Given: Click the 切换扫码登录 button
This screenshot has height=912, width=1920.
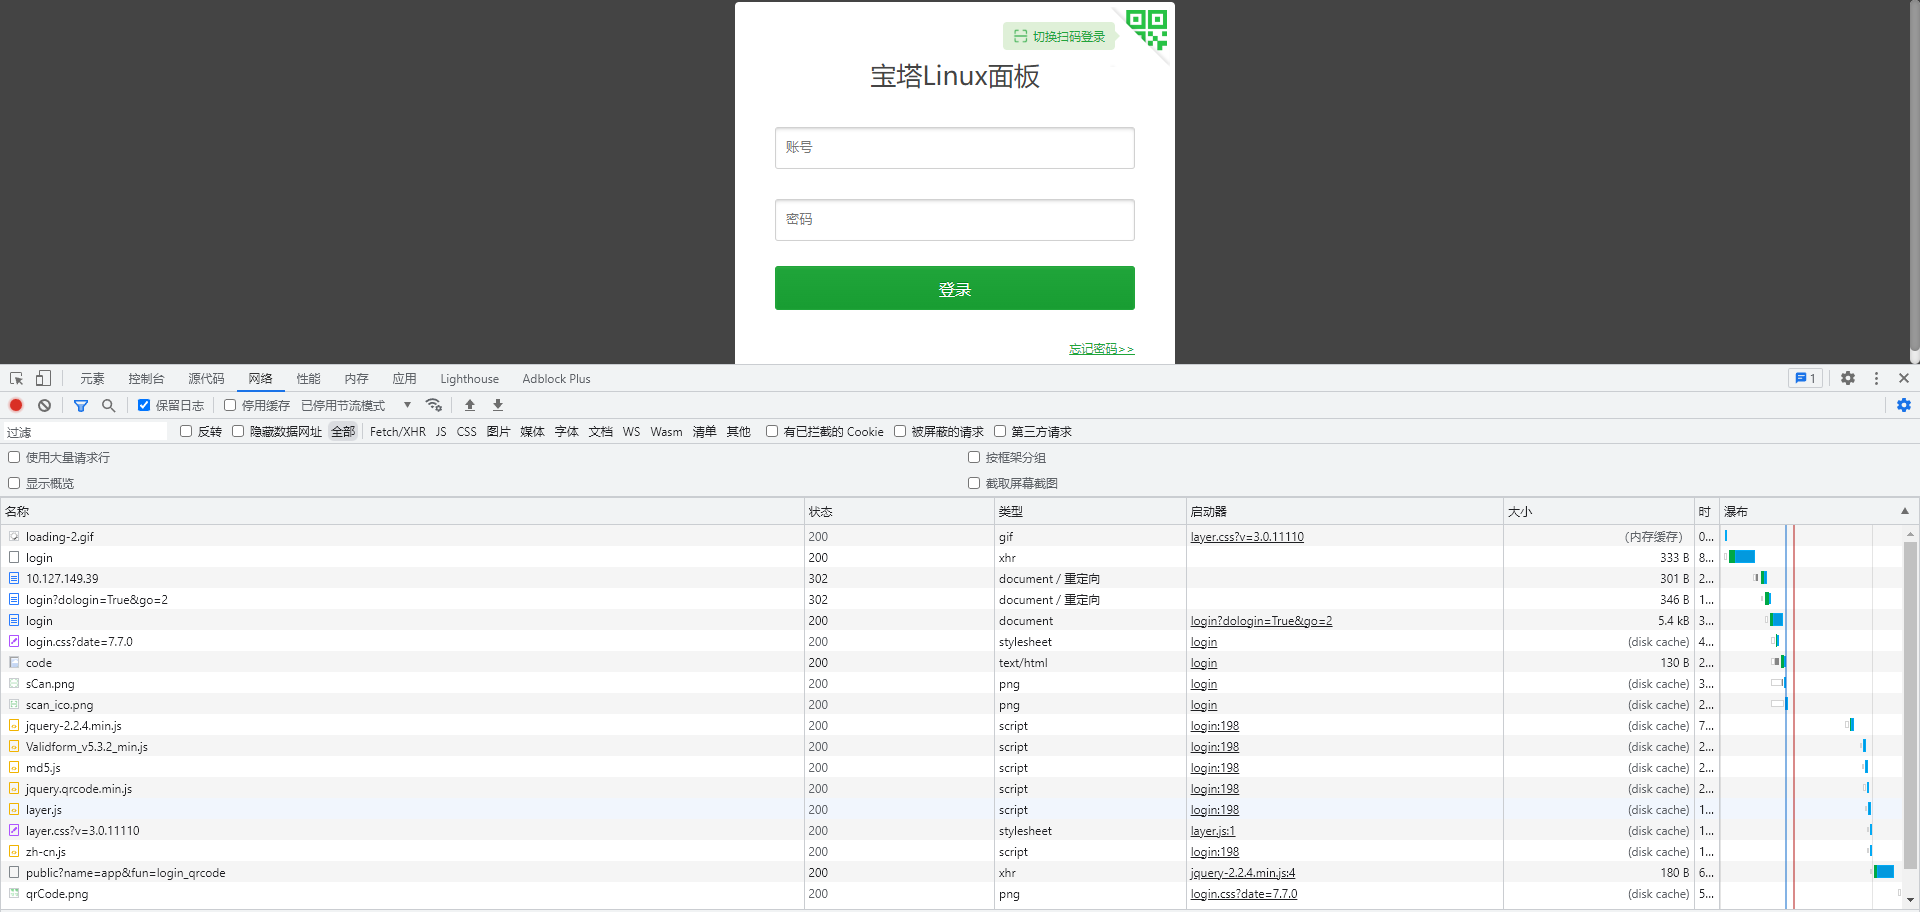Looking at the screenshot, I should (x=1059, y=36).
